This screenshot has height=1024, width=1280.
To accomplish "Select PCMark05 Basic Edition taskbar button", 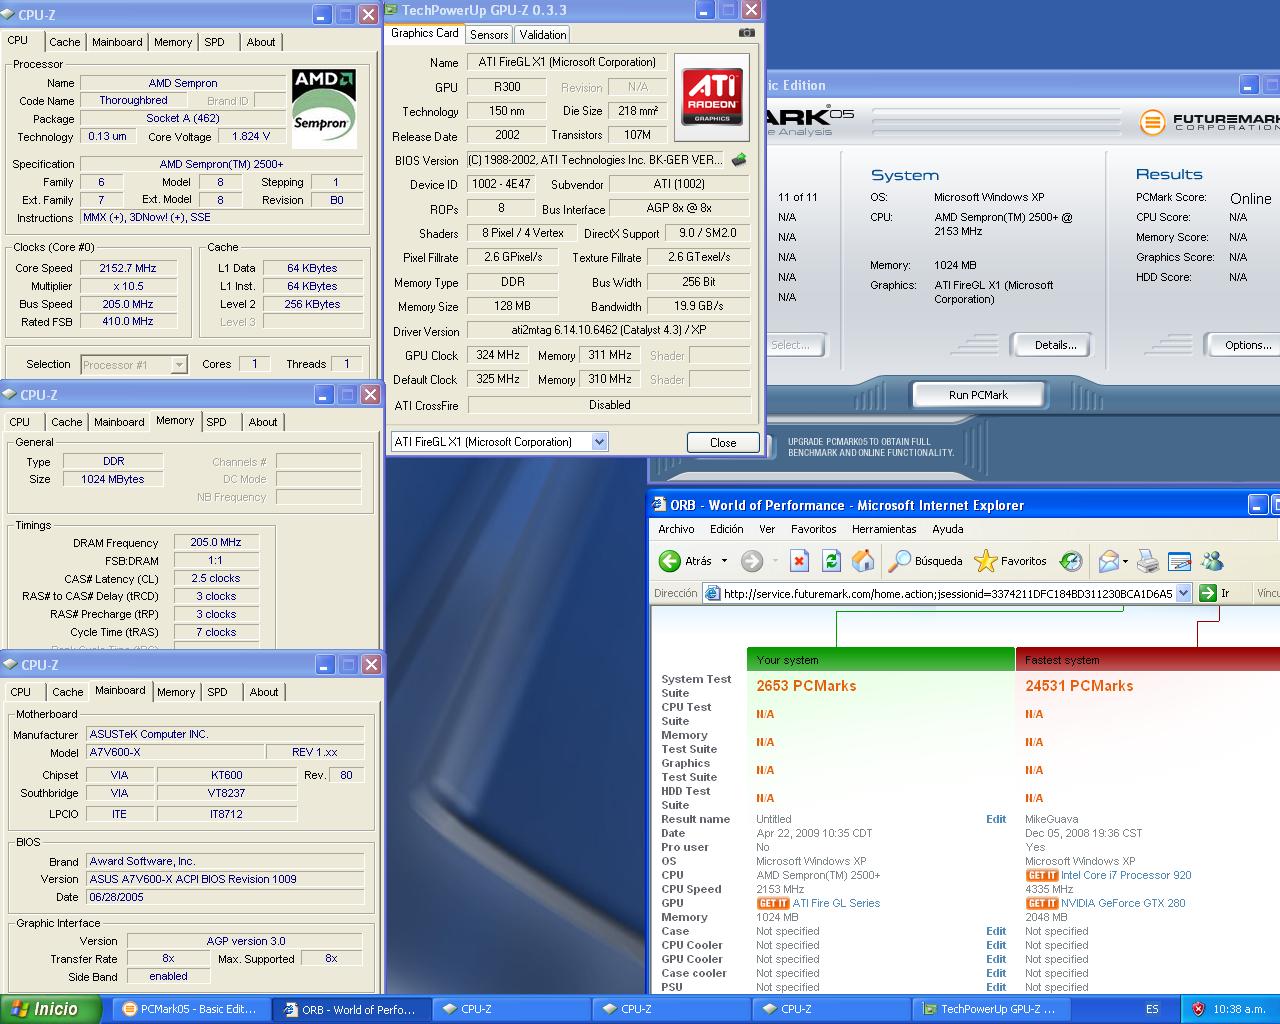I will pyautogui.click(x=190, y=1009).
